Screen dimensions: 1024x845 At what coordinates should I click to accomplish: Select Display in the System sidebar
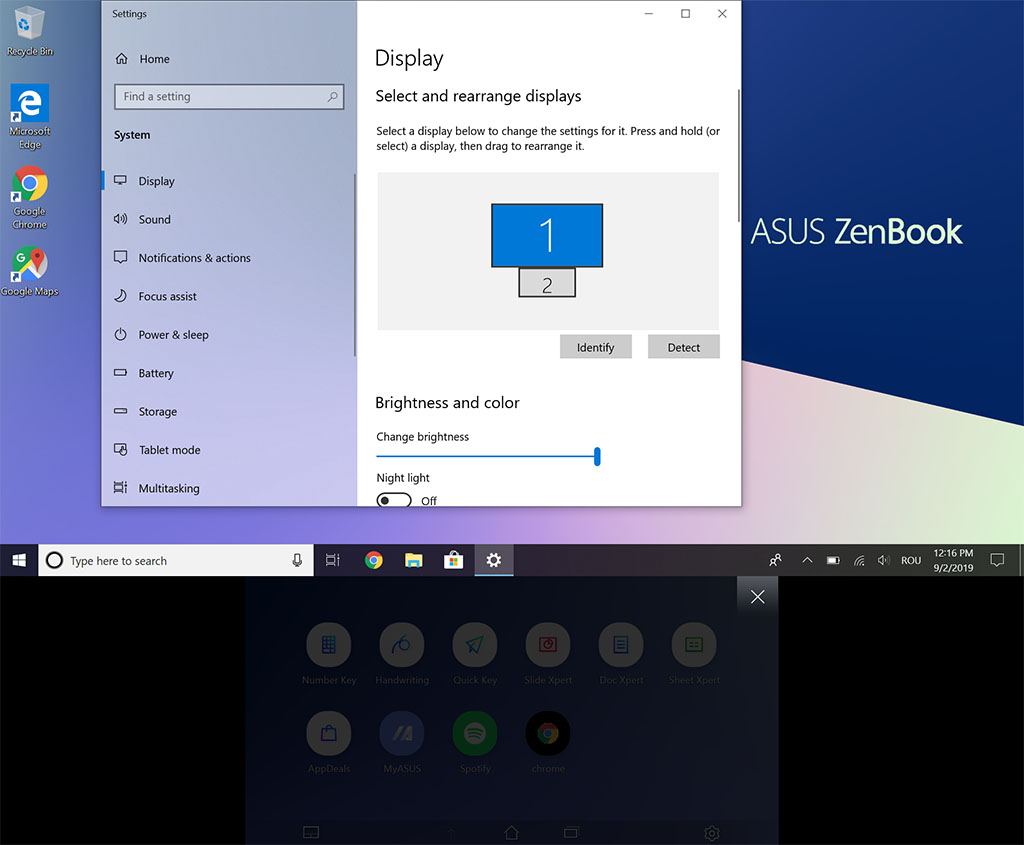[x=229, y=181]
